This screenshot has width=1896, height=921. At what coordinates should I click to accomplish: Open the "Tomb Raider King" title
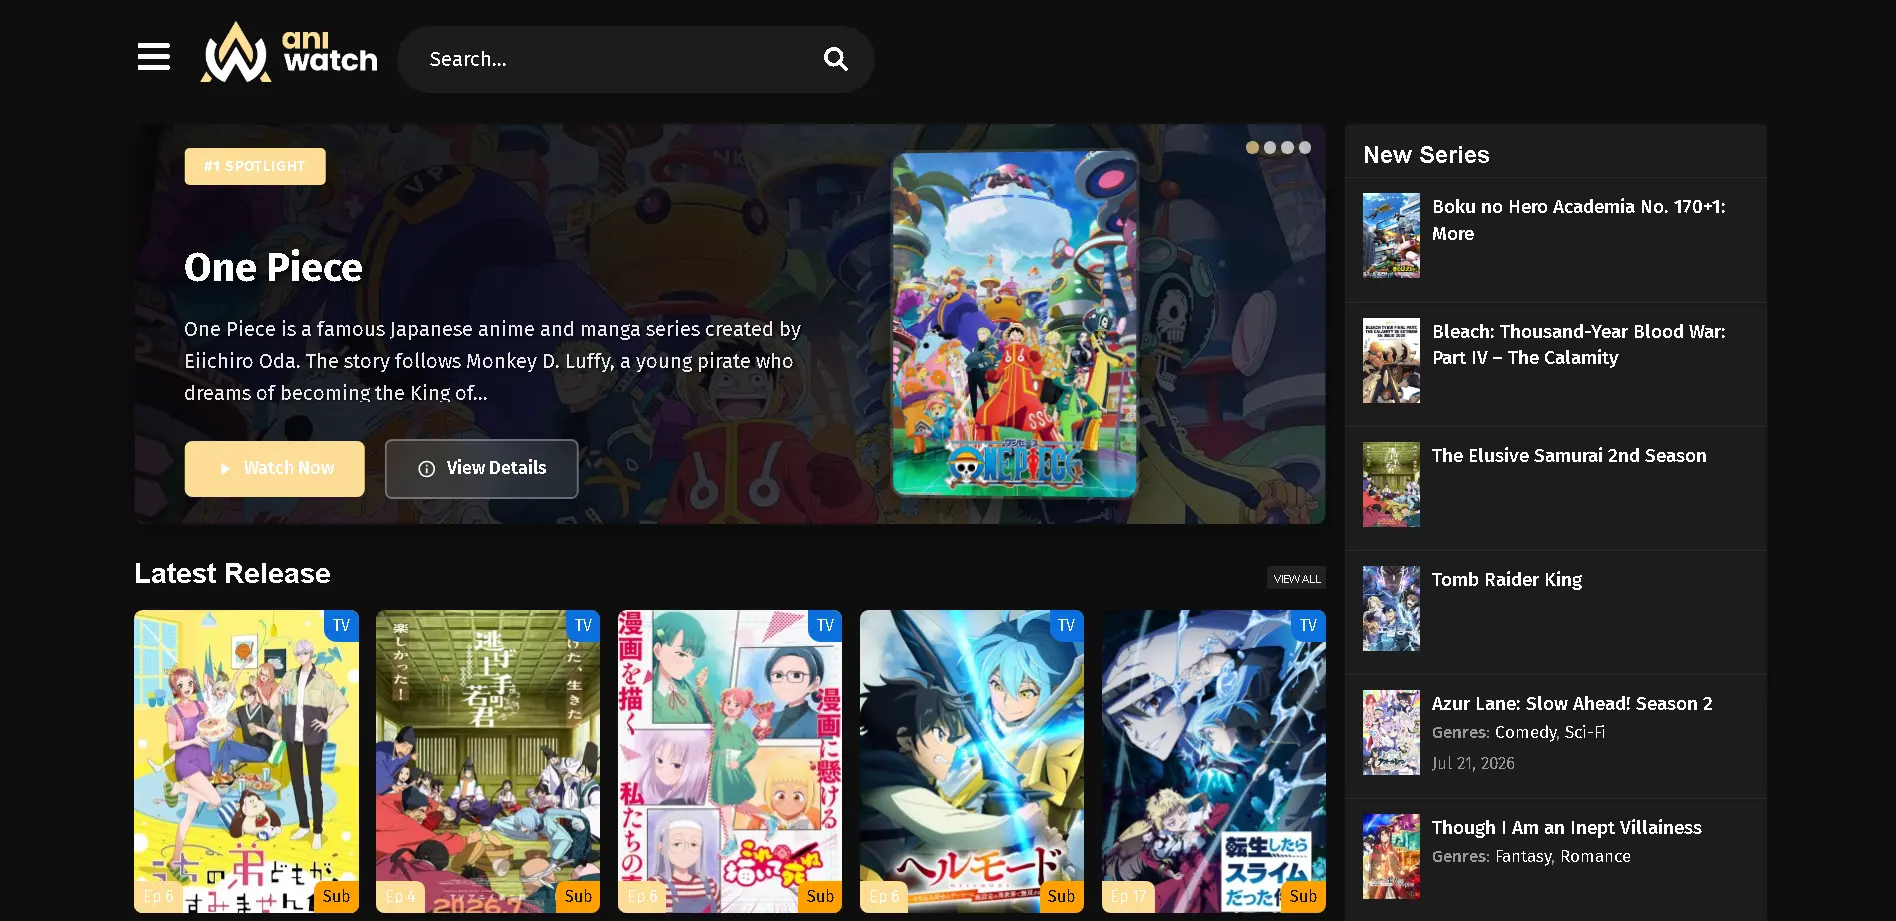[x=1507, y=580]
